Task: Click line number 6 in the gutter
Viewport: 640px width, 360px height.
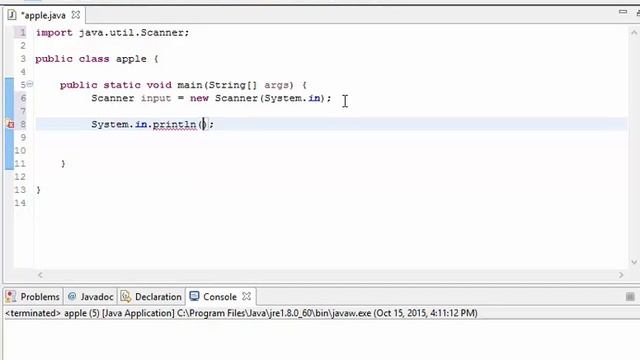Action: pyautogui.click(x=23, y=98)
